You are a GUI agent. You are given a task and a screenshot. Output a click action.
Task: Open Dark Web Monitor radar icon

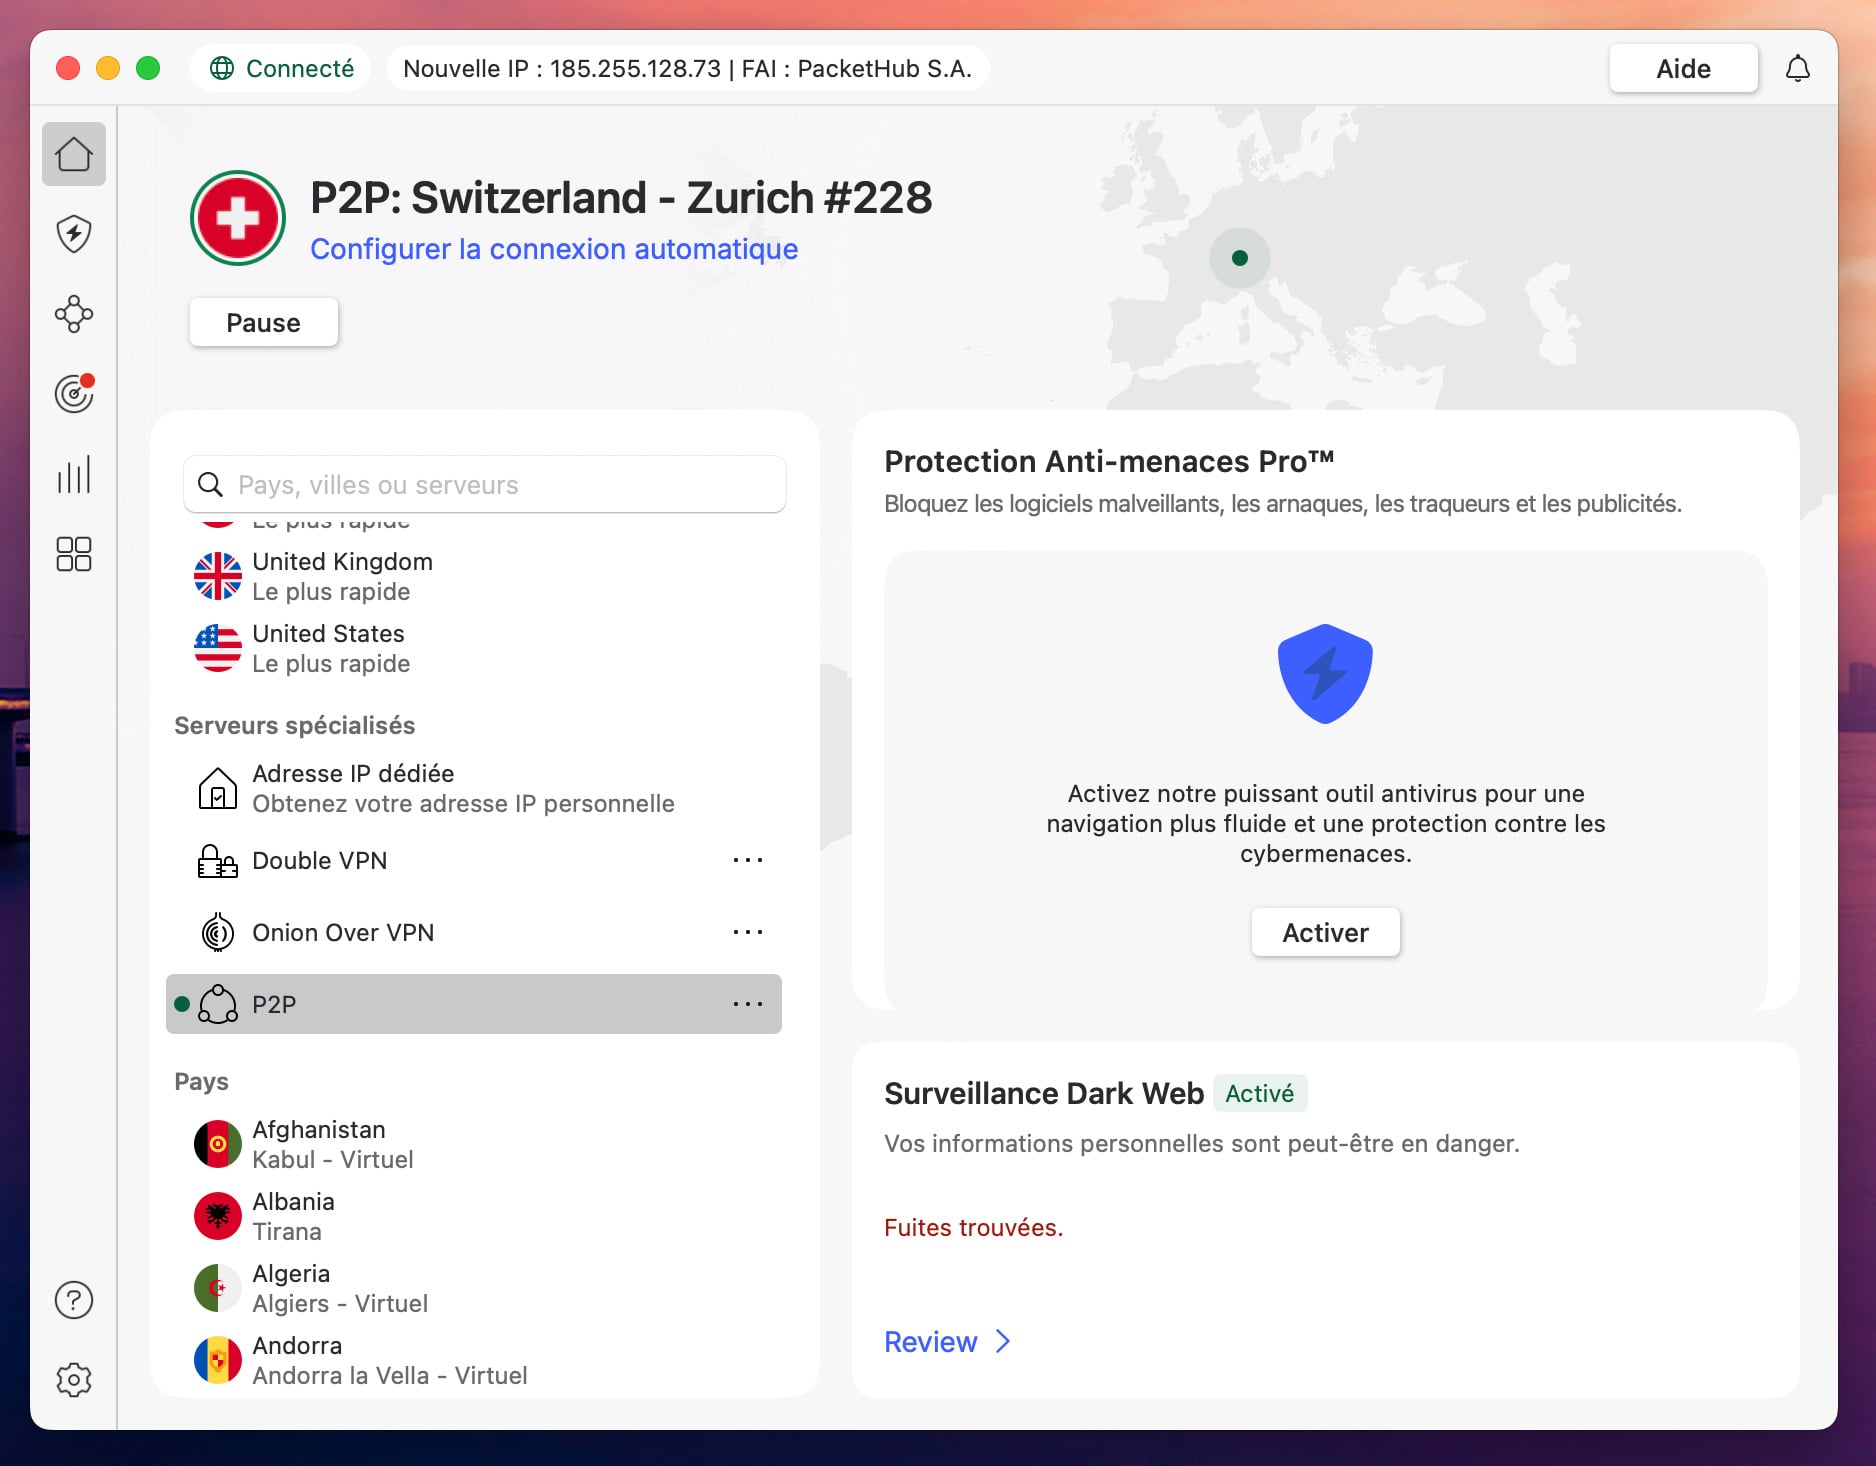click(73, 393)
